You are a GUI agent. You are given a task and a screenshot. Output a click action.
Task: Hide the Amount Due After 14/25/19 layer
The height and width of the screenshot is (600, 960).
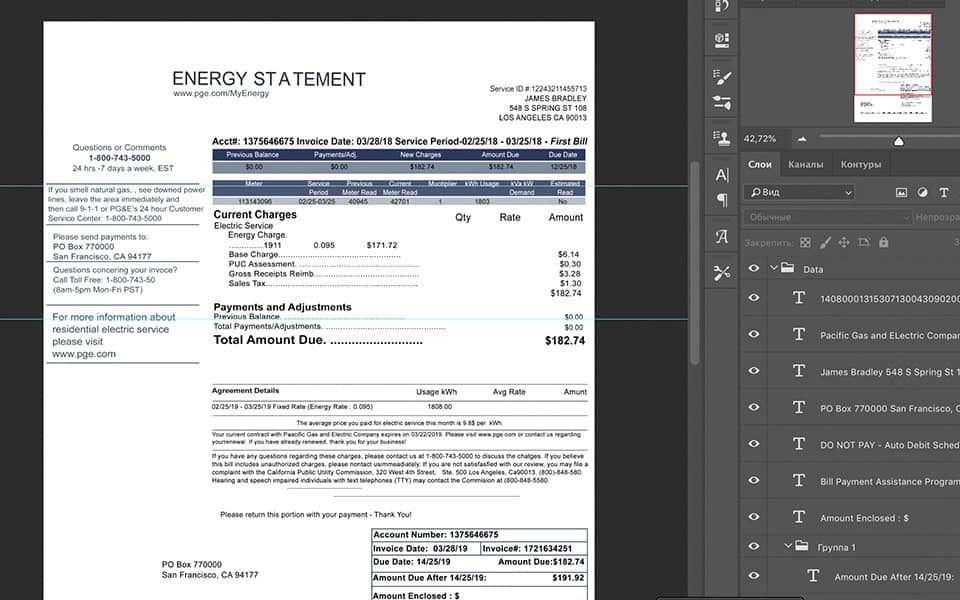(754, 576)
